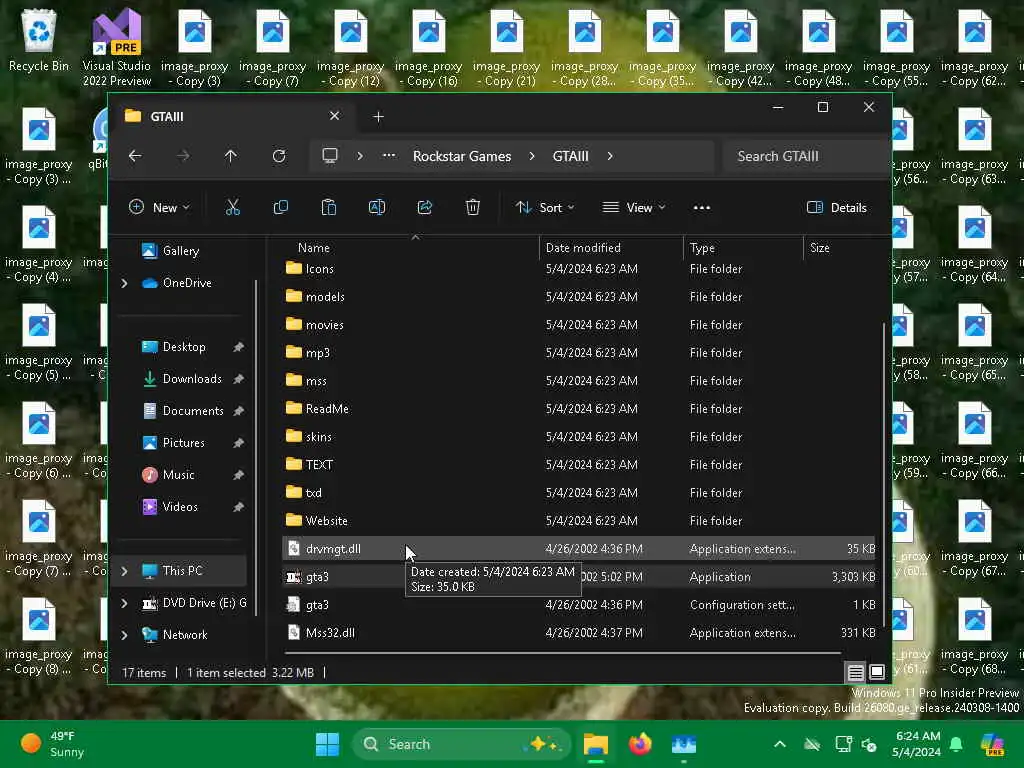Click Rockstar Games breadcrumb

tap(462, 156)
